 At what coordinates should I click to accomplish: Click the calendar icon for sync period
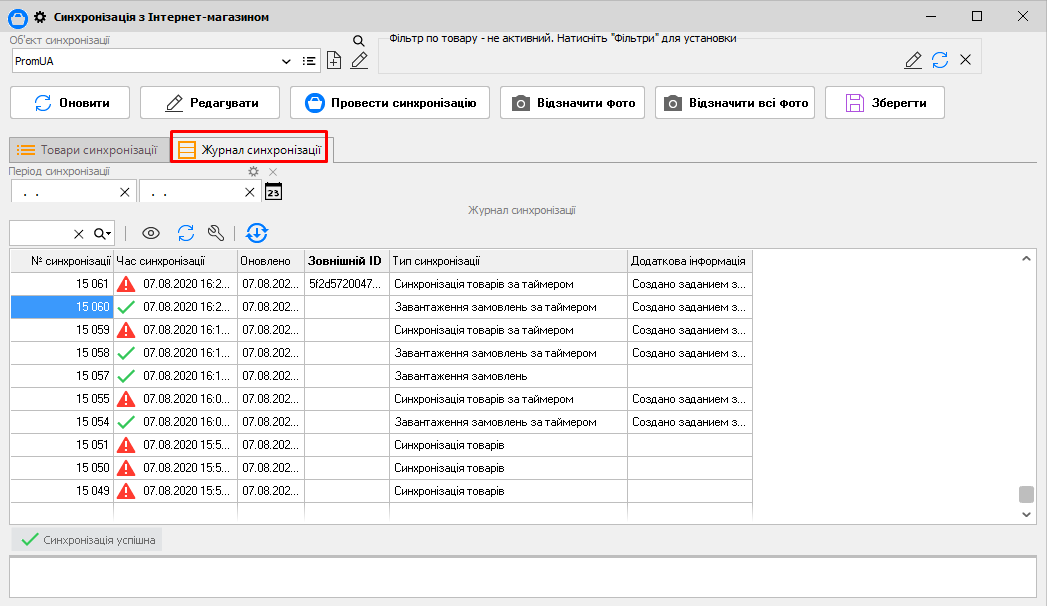[x=273, y=191]
